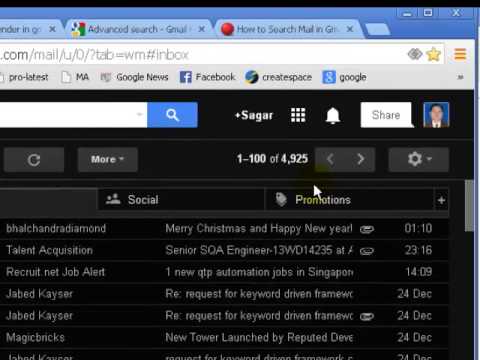Bookmark this page with the star icon
Screen dimensions: 480x360
point(433,54)
